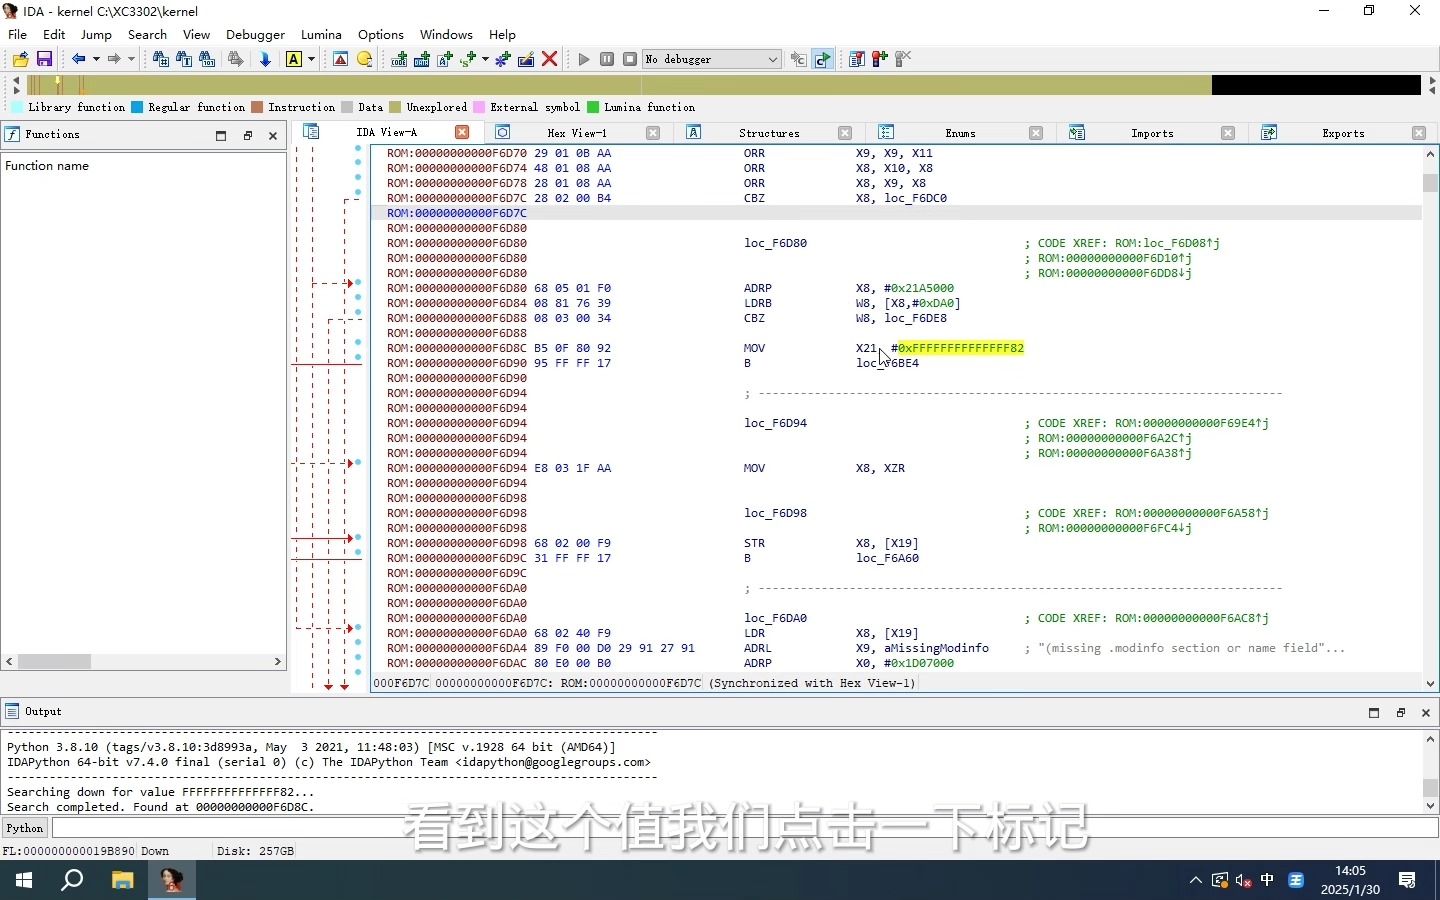1440x900 pixels.
Task: Open the Debugger menu
Action: pyautogui.click(x=255, y=34)
